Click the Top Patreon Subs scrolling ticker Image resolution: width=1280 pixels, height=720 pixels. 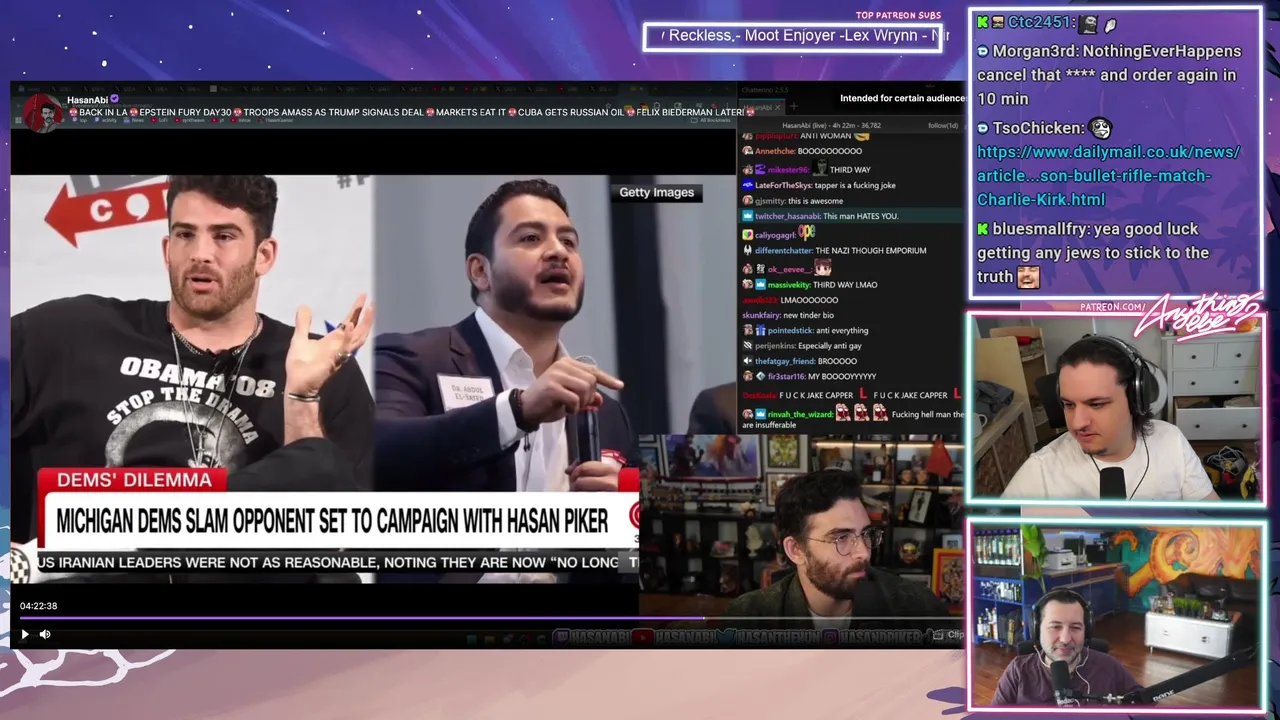pyautogui.click(x=792, y=36)
